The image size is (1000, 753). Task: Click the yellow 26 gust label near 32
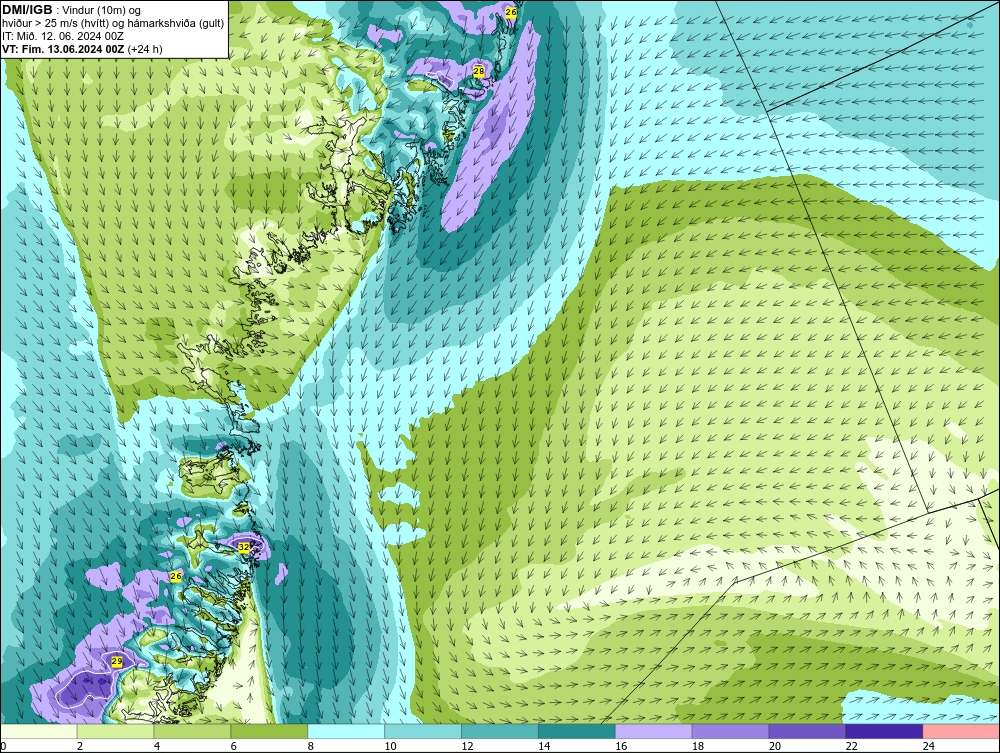[176, 576]
